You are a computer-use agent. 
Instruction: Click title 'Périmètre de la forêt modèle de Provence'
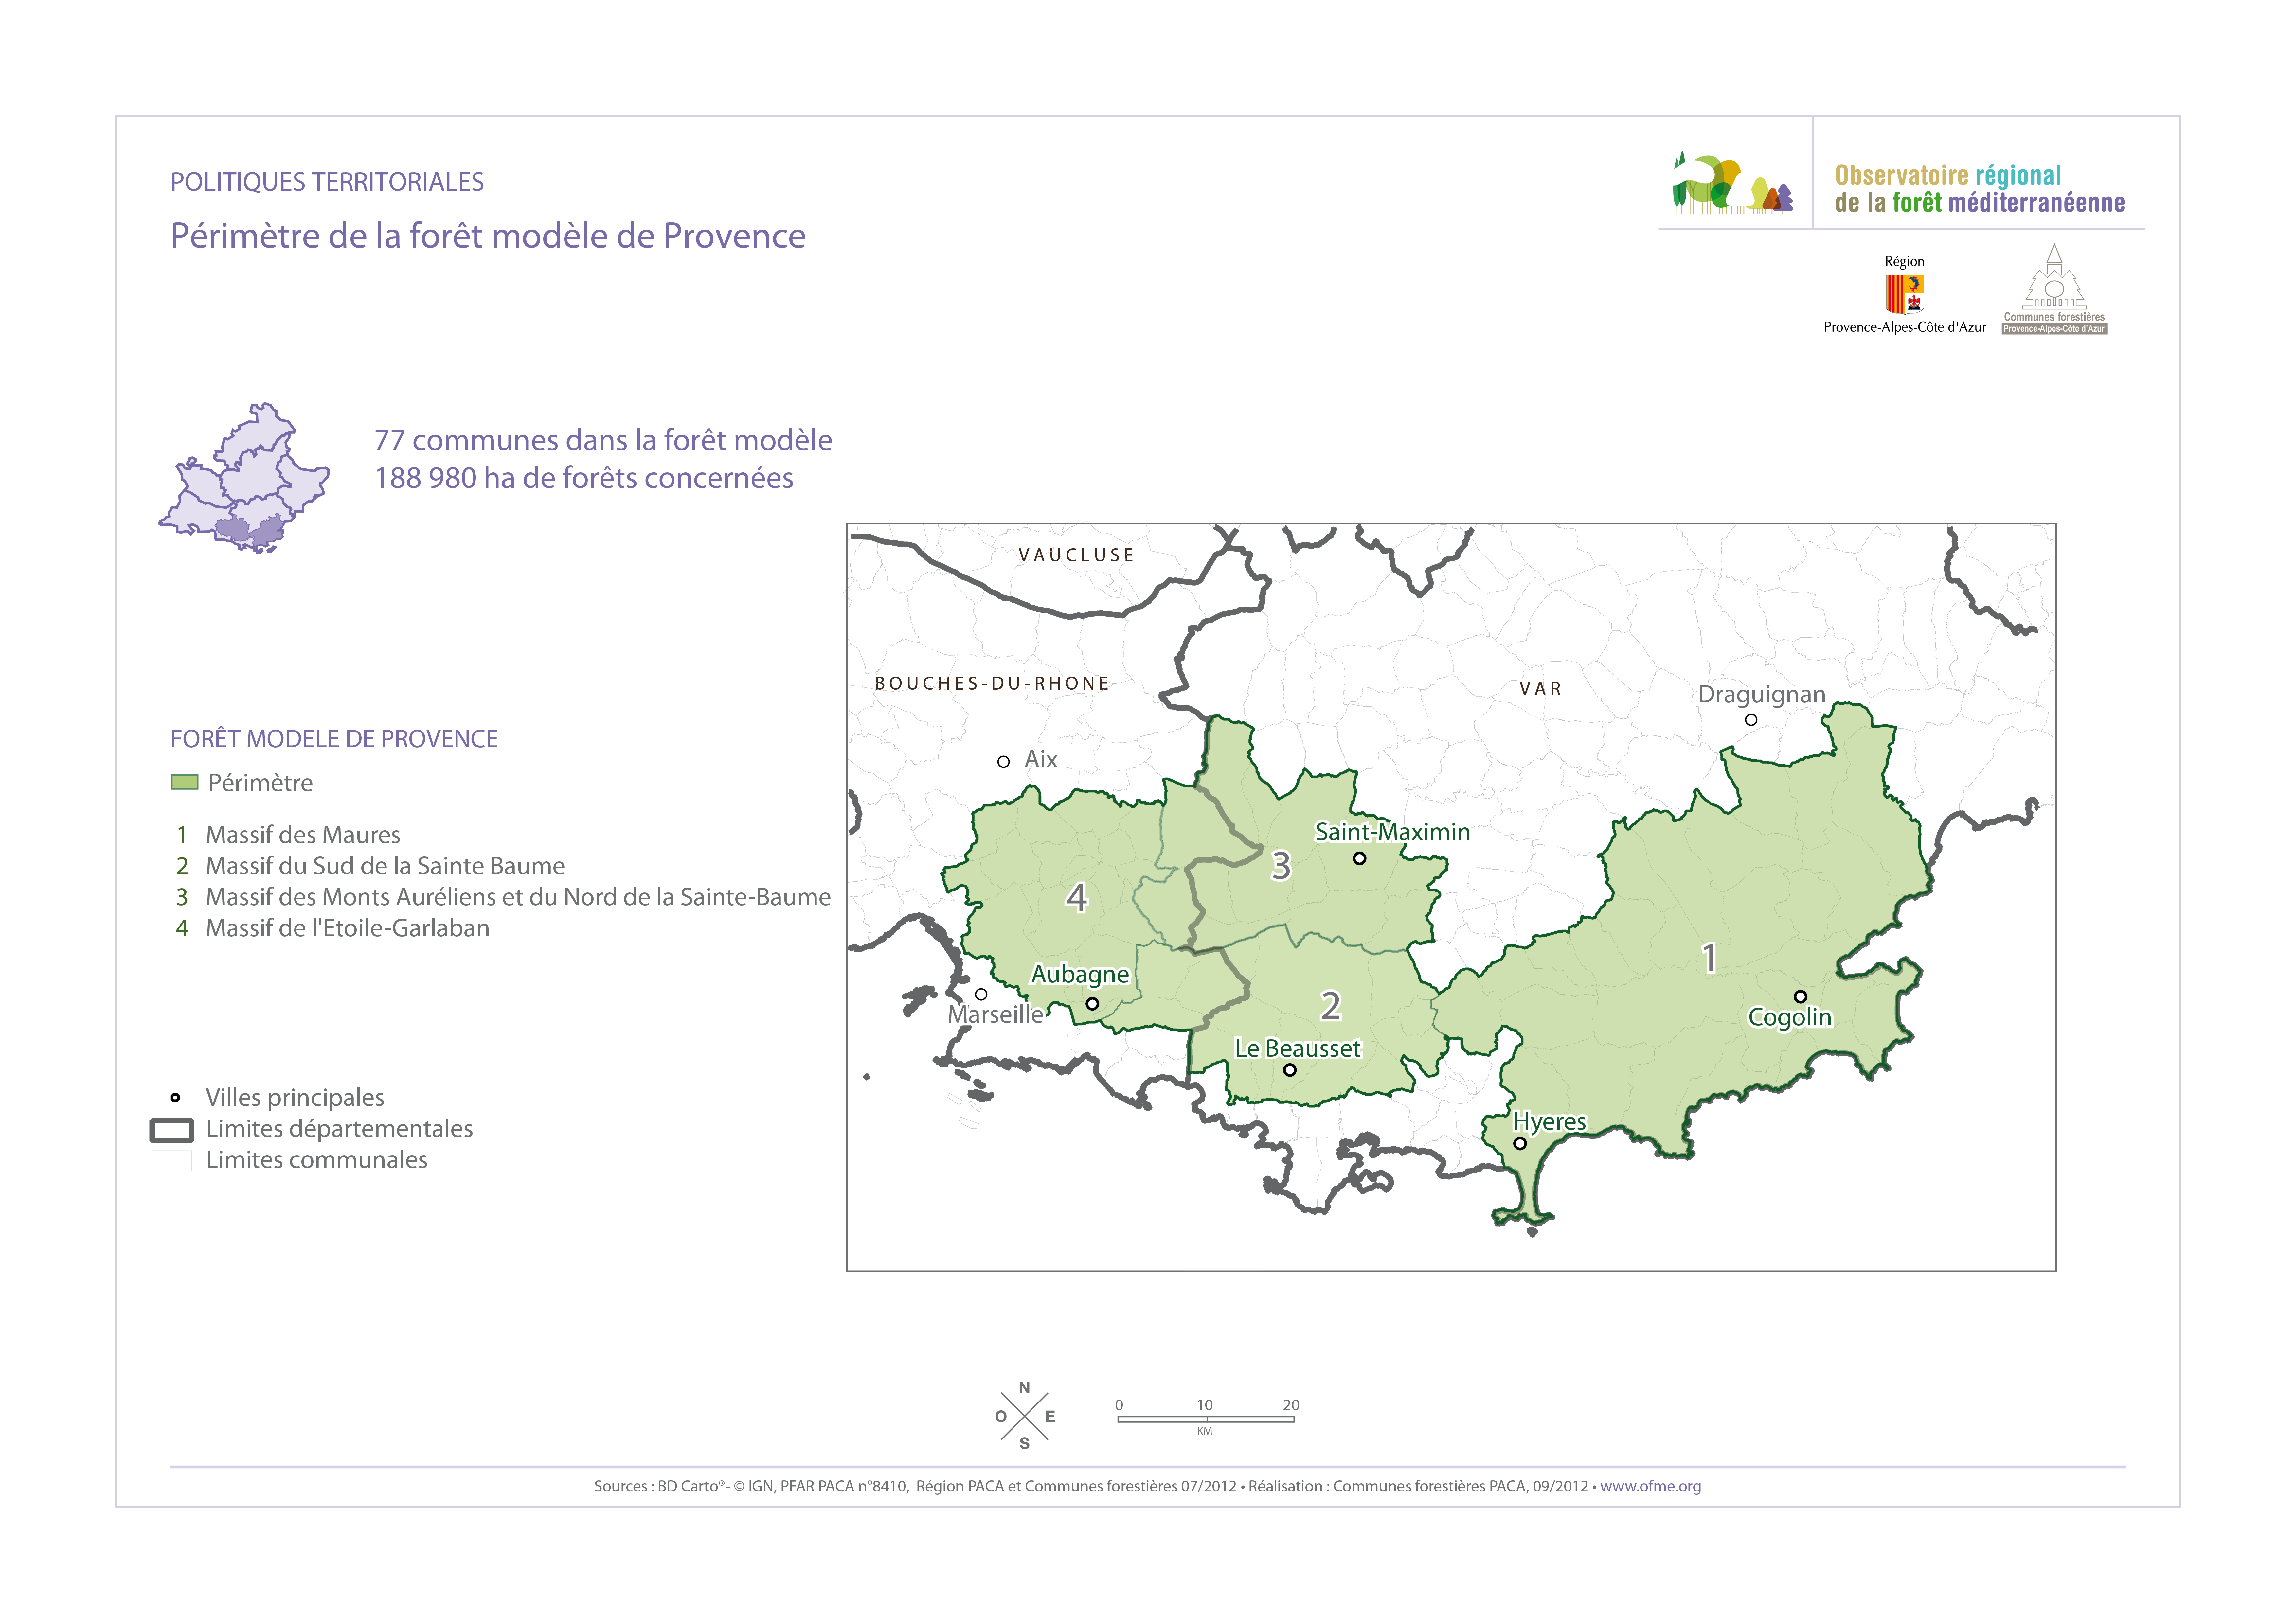coord(488,236)
